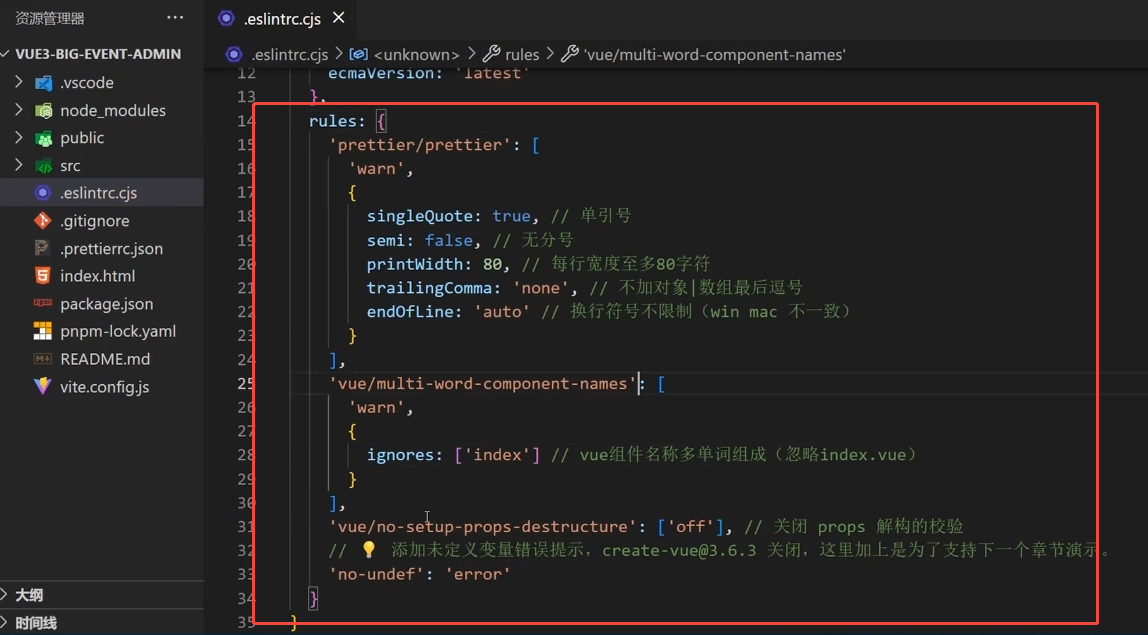The width and height of the screenshot is (1148, 635).
Task: Open the index.html file
Action: tap(97, 276)
